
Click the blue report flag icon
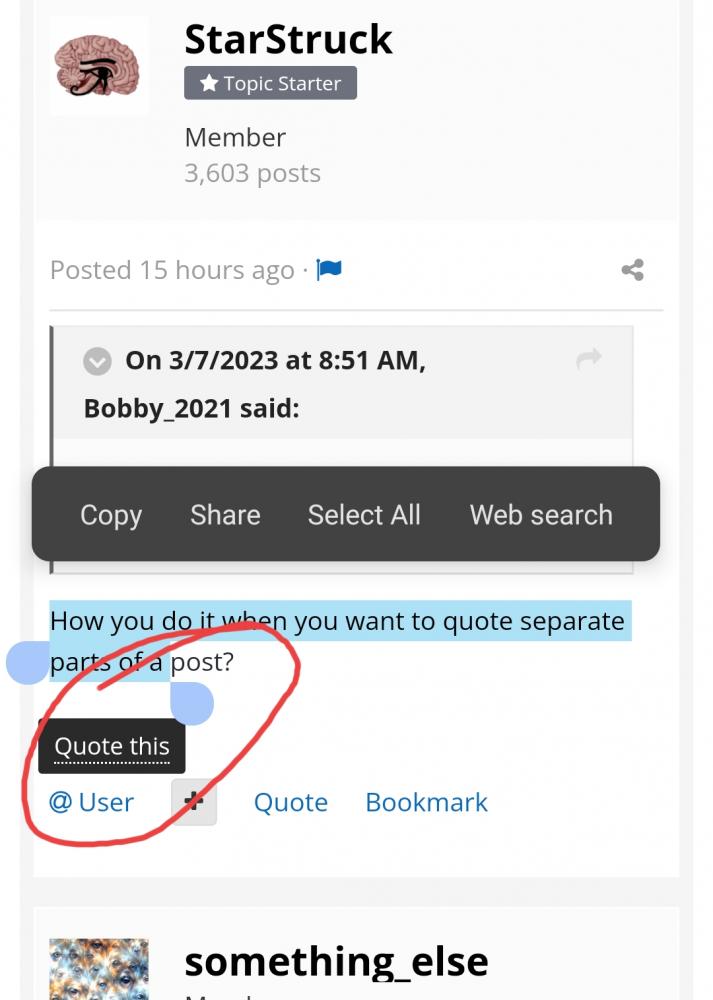(329, 270)
